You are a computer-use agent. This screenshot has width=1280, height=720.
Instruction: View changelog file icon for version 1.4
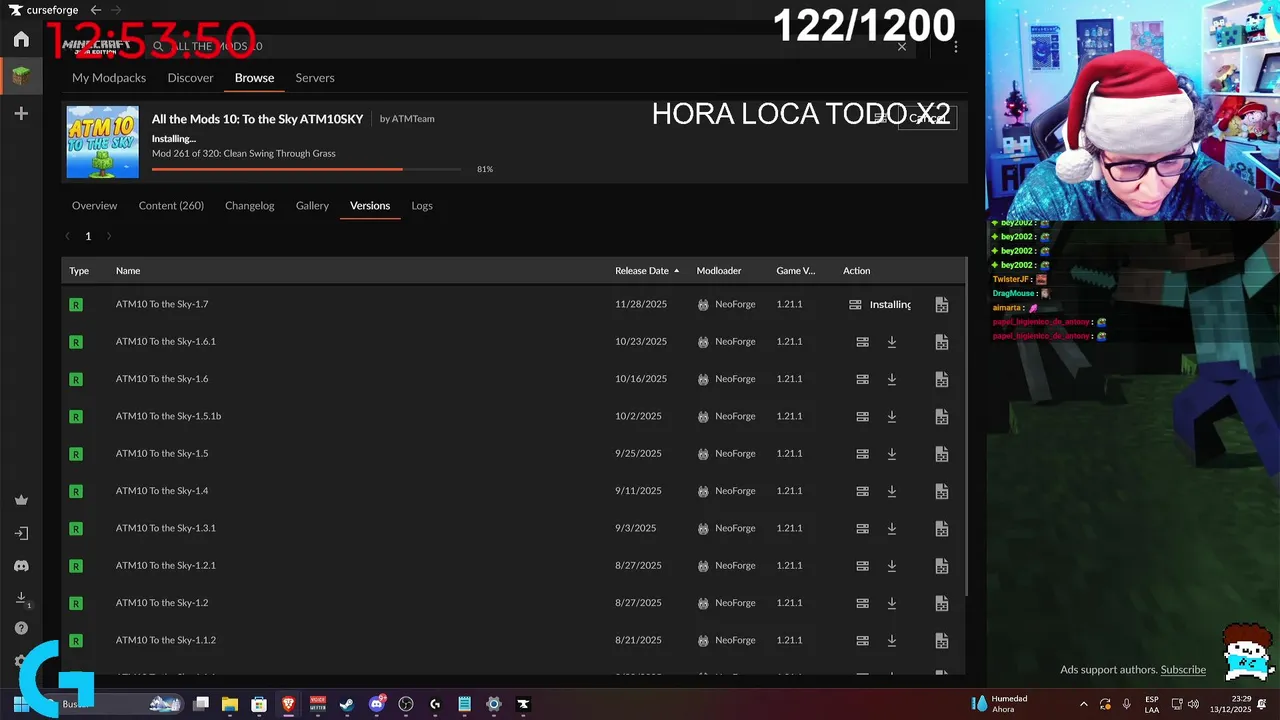coord(941,491)
